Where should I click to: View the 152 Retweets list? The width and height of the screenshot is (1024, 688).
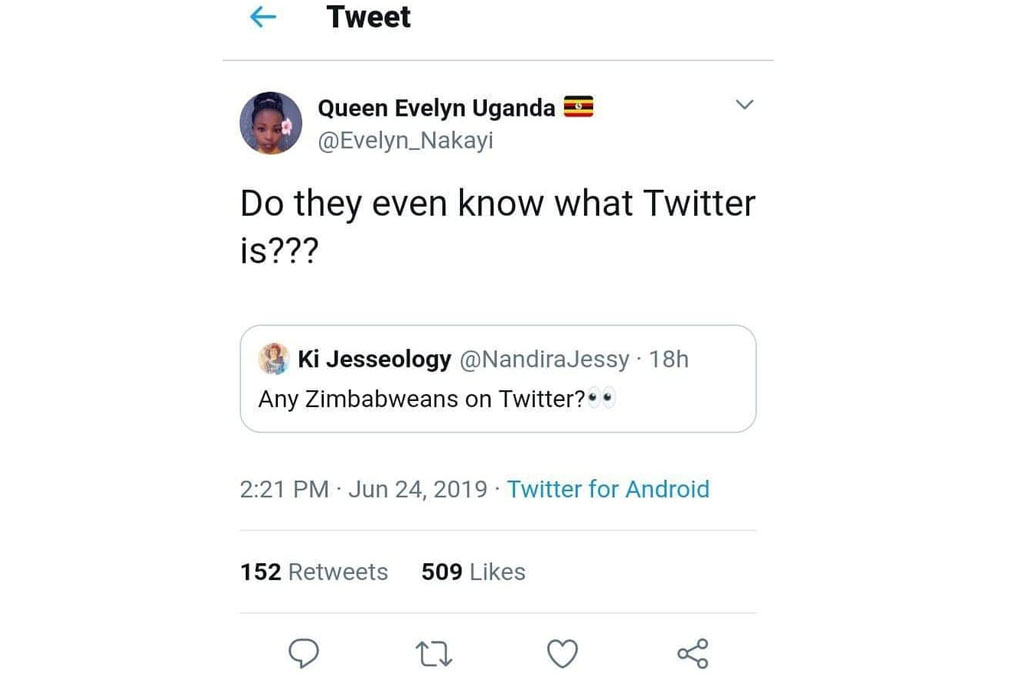coord(314,572)
